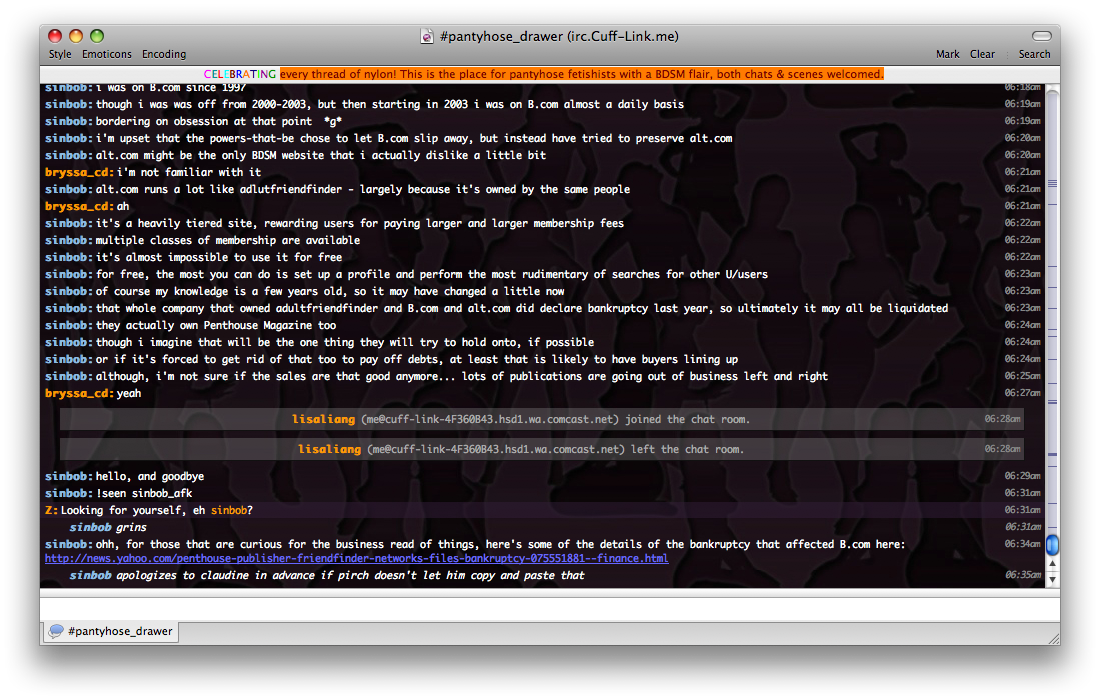Image resolution: width=1100 pixels, height=700 pixels.
Task: Select the #pantyhose_drawer tab
Action: click(111, 631)
